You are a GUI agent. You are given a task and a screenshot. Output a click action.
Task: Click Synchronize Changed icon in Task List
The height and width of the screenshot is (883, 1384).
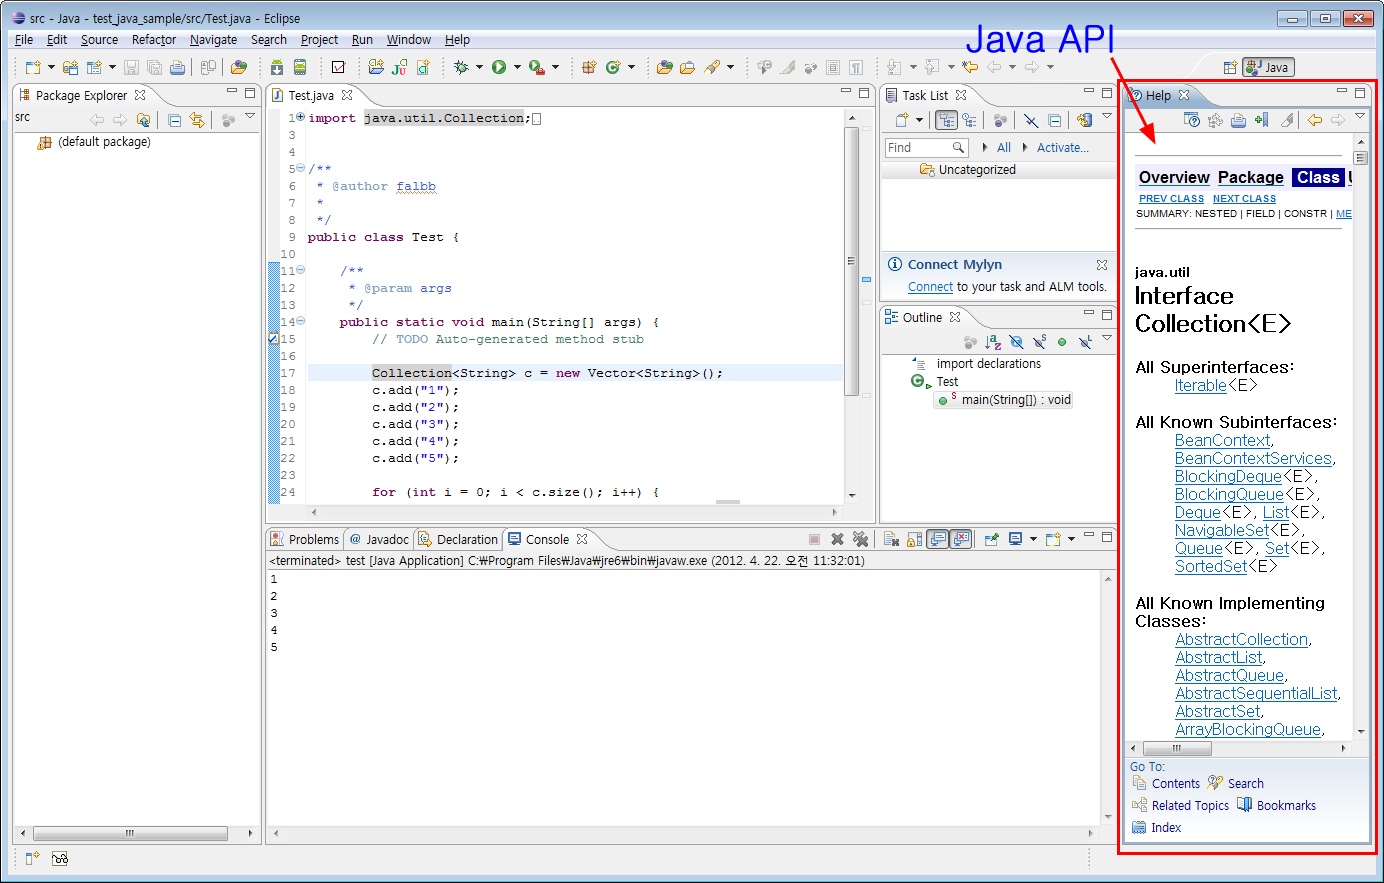pos(1085,120)
